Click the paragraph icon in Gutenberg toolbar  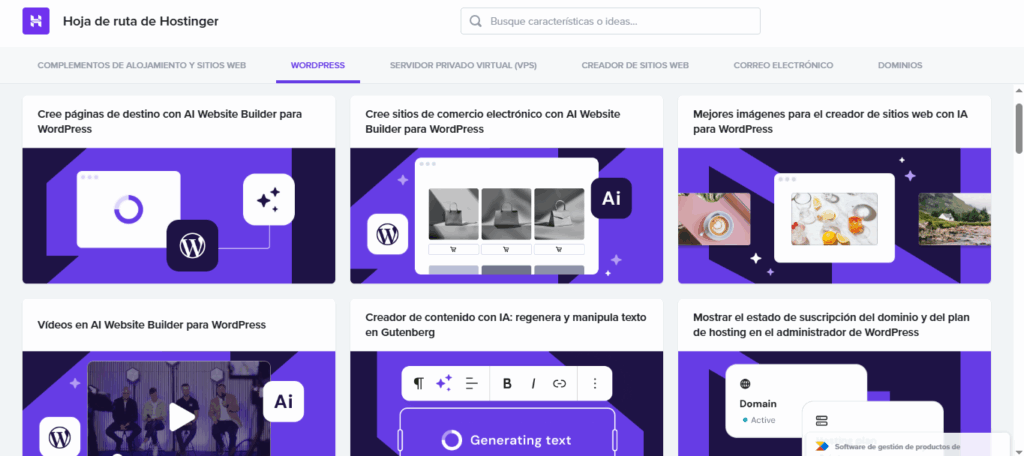419,383
